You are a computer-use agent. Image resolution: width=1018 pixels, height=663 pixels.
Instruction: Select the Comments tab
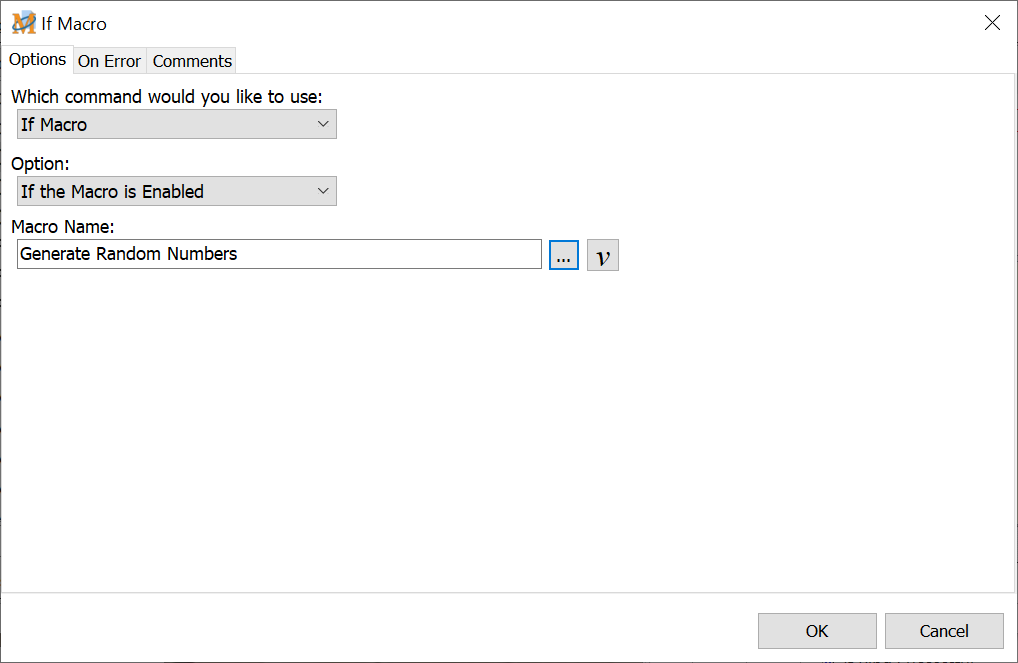point(192,61)
